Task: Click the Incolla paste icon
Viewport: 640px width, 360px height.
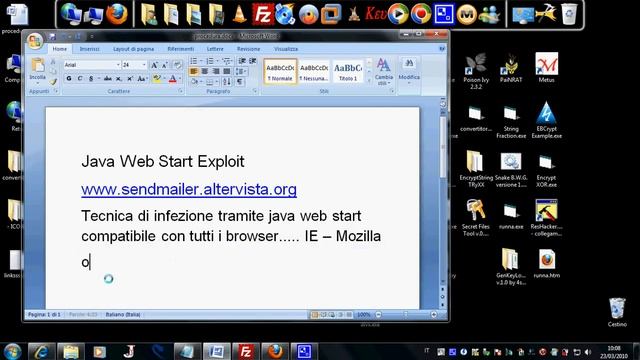Action: (38, 65)
